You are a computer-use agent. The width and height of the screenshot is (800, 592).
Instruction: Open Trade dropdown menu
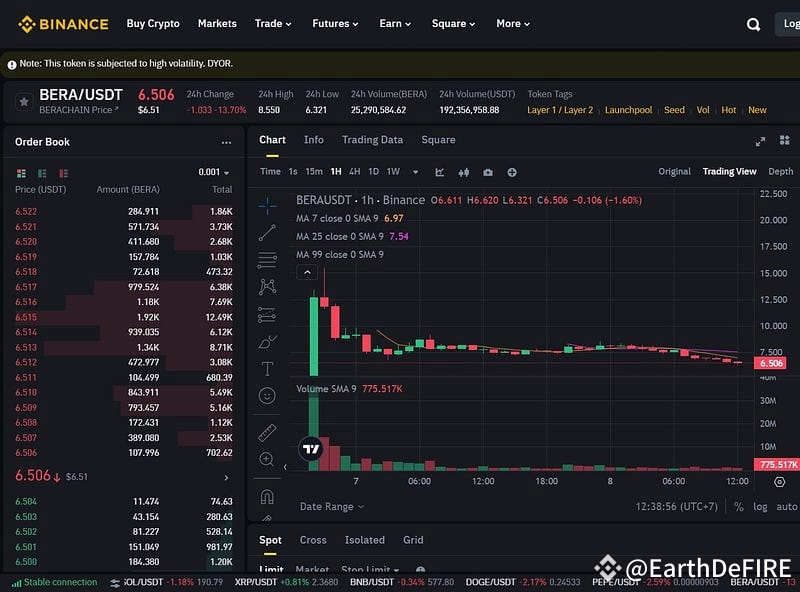click(x=273, y=23)
